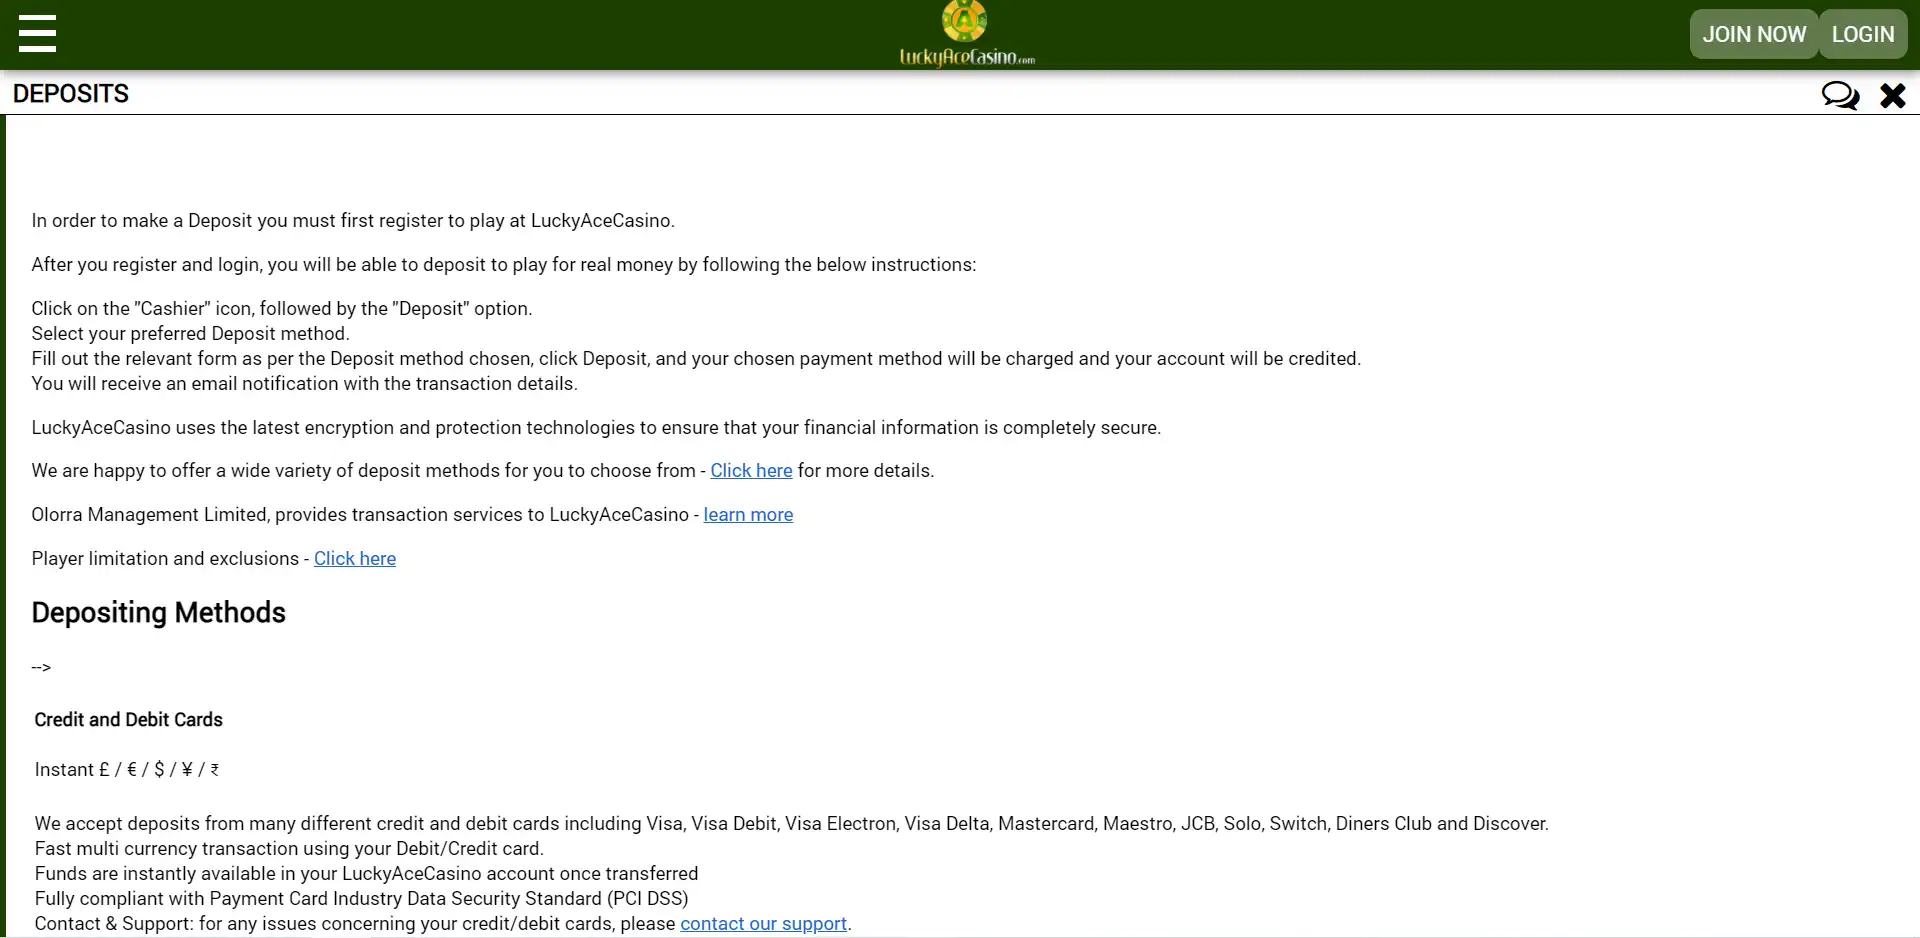Follow the 'learn more' Olorra Management link
The width and height of the screenshot is (1920, 938).
(x=747, y=515)
